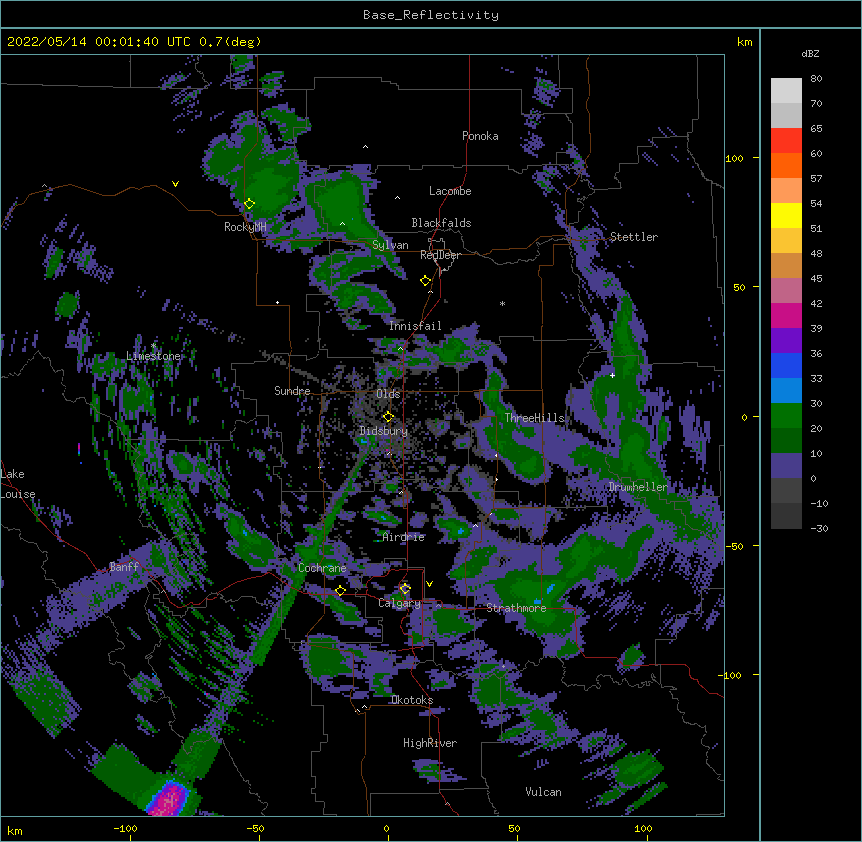Click the RedDeer city label
This screenshot has height=842, width=862.
pyautogui.click(x=440, y=255)
